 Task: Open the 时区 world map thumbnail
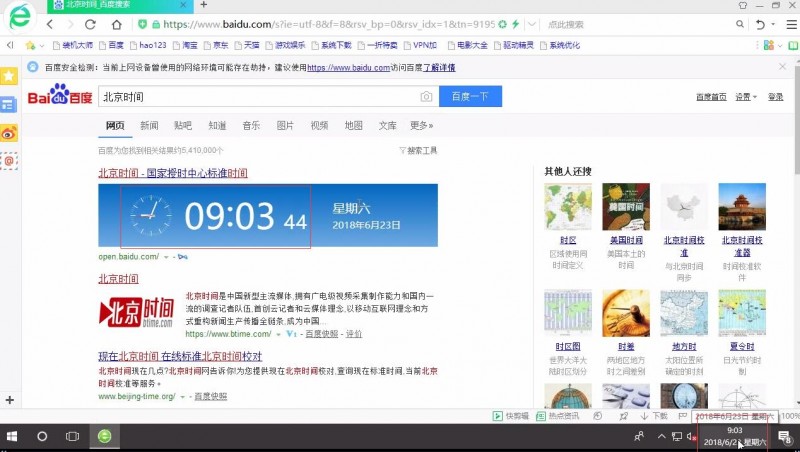[568, 207]
